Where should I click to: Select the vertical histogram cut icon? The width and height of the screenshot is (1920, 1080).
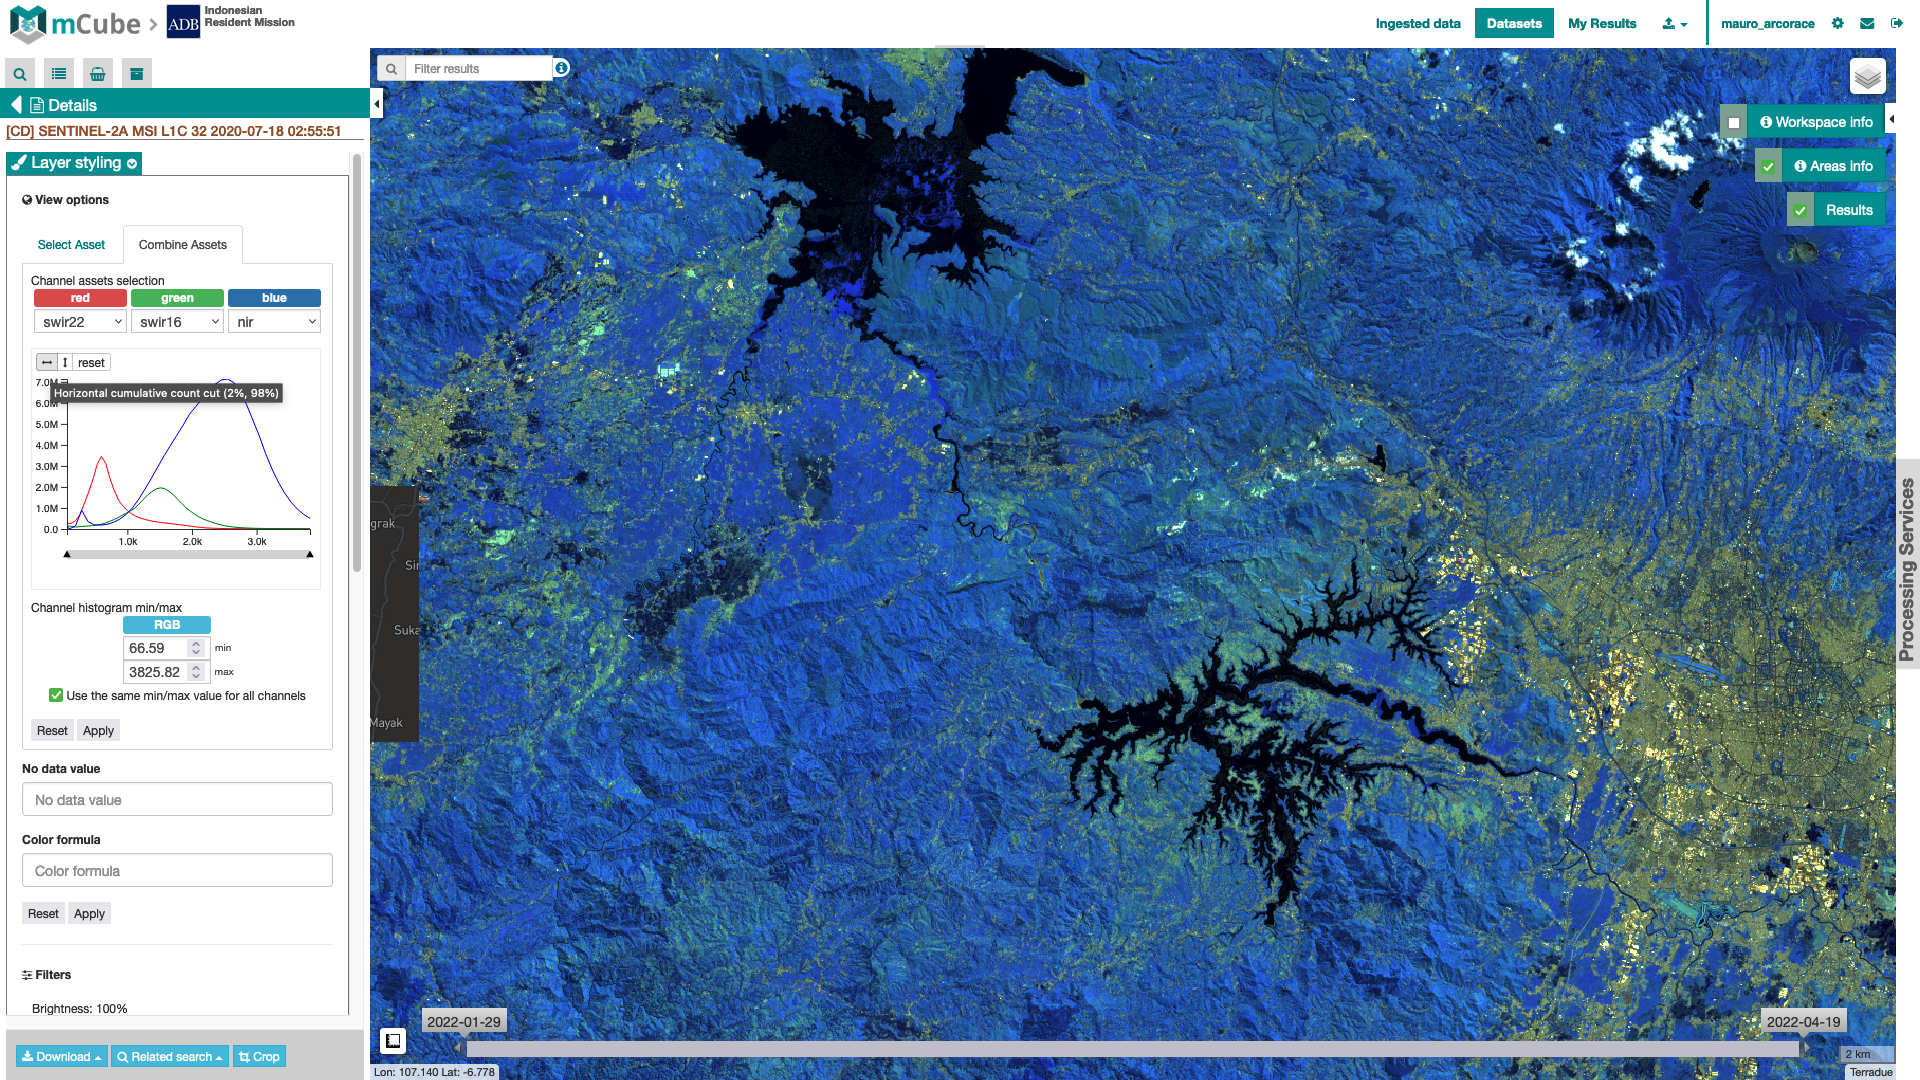click(x=65, y=363)
